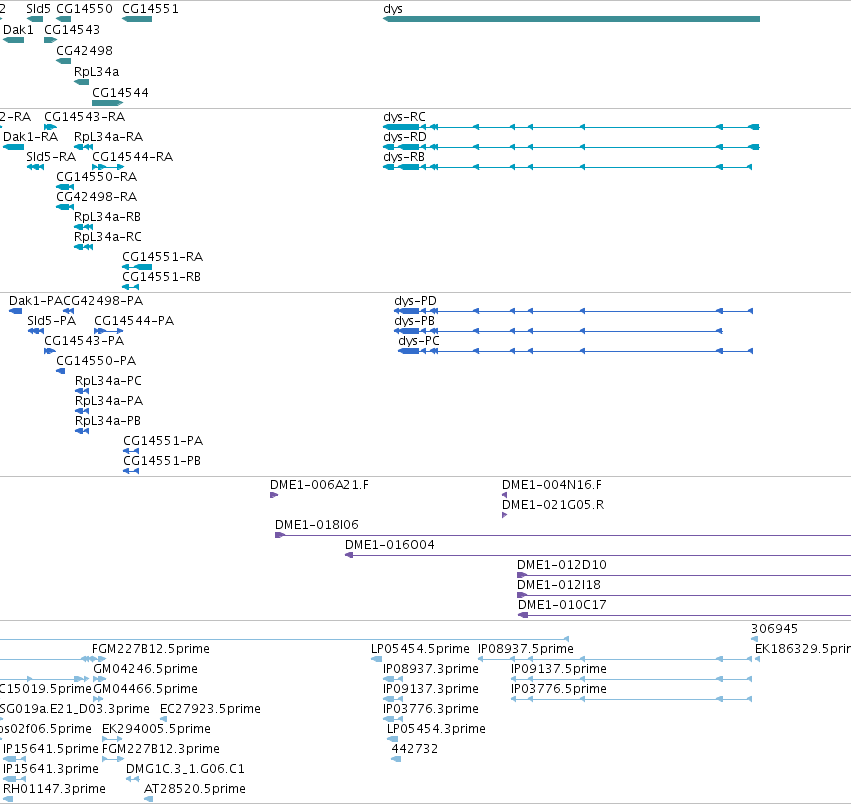Click CG14551-PA protein label
Image resolution: width=851 pixels, height=804 pixels.
pyautogui.click(x=163, y=441)
